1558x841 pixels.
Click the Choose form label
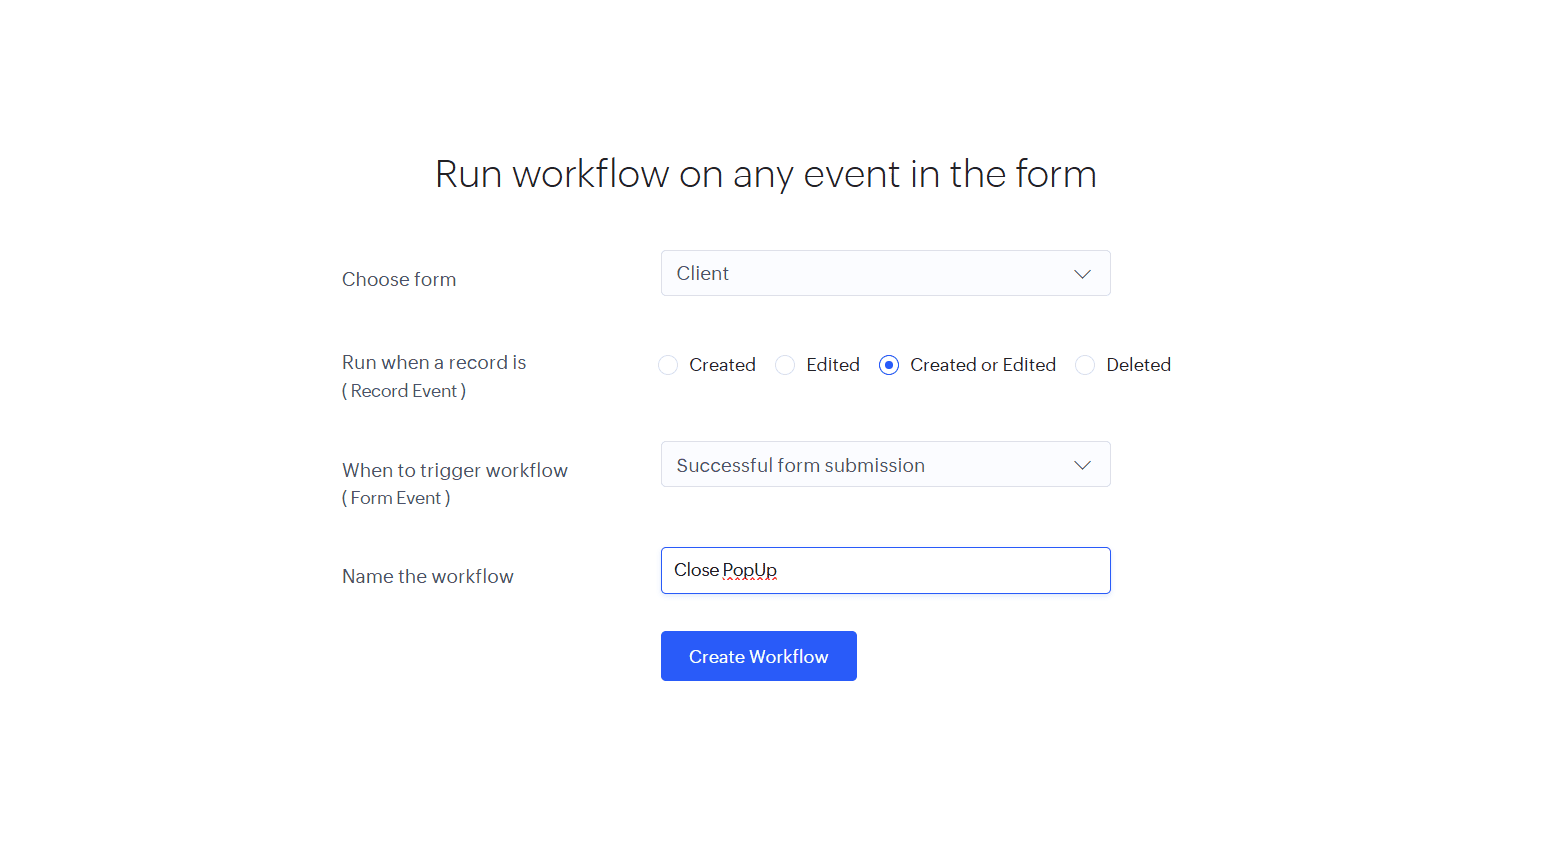click(x=399, y=279)
